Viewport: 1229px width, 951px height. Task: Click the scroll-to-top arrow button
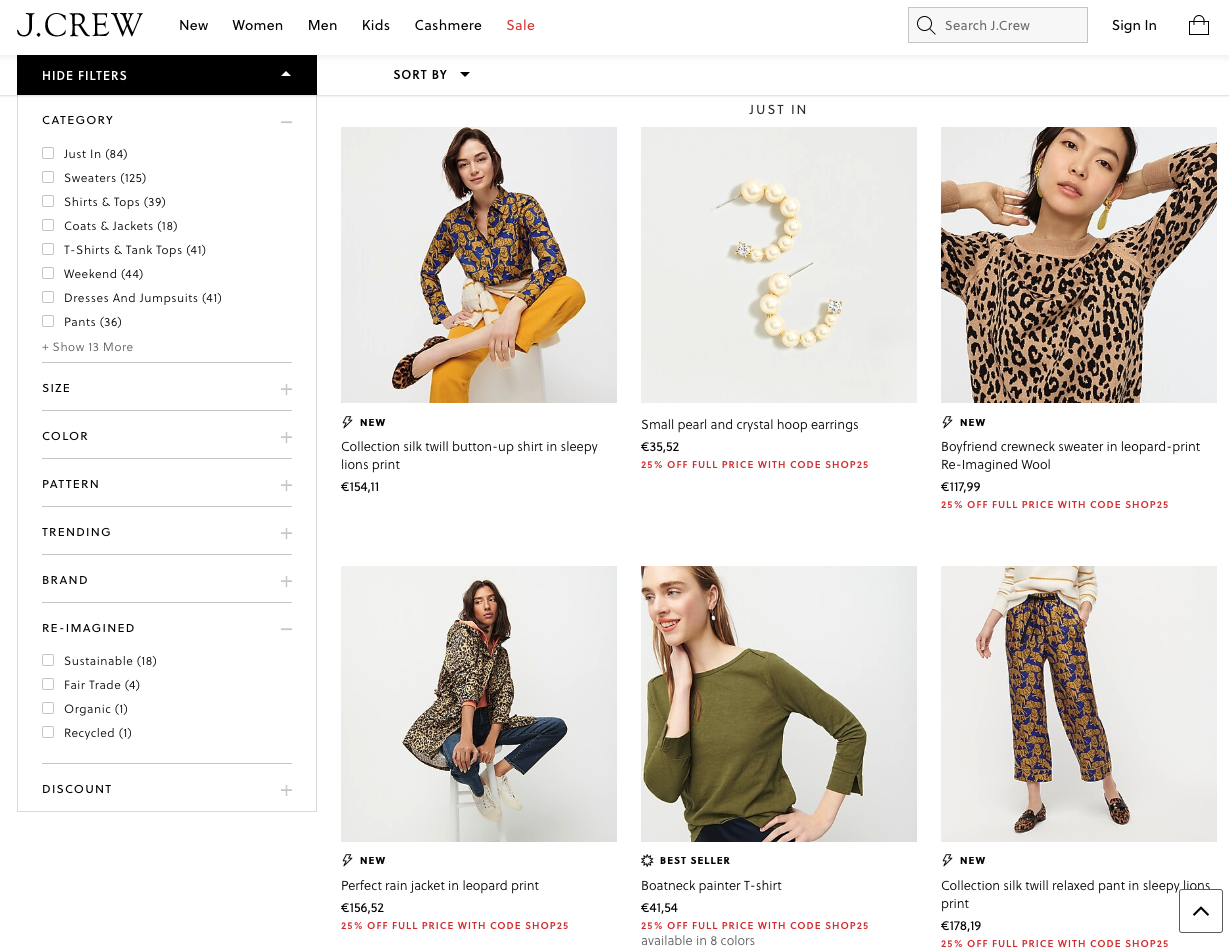(x=1200, y=911)
